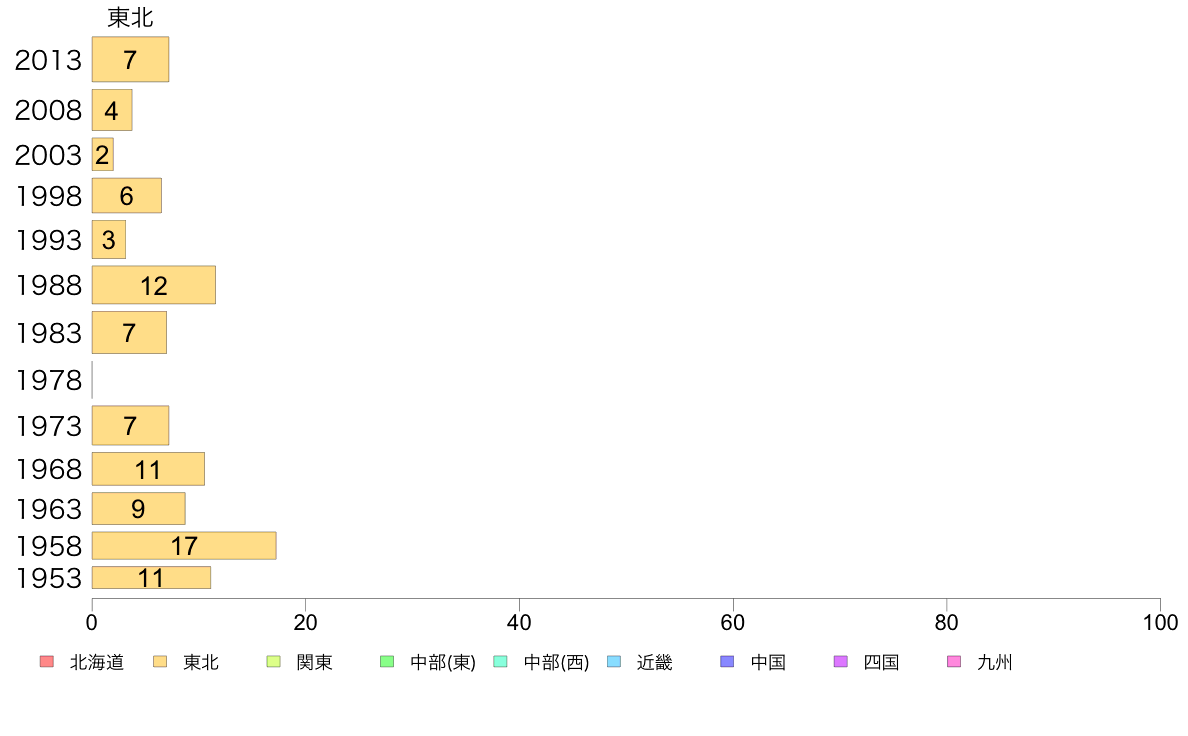The height and width of the screenshot is (736, 1188).
Task: Click the 1988 bar showing 12
Action: (x=154, y=285)
